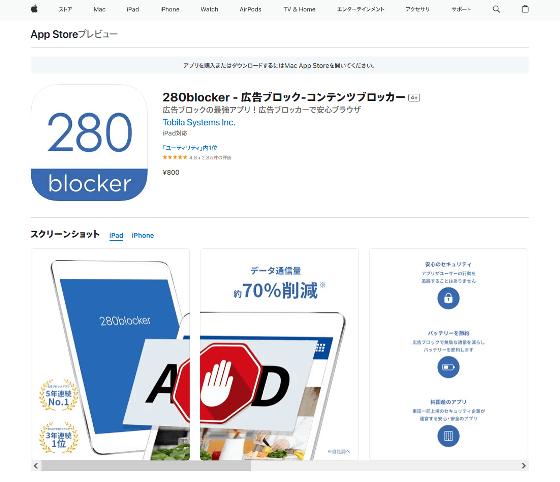
Task: Click the right arrow of screenshot scrollbar
Action: (524, 466)
